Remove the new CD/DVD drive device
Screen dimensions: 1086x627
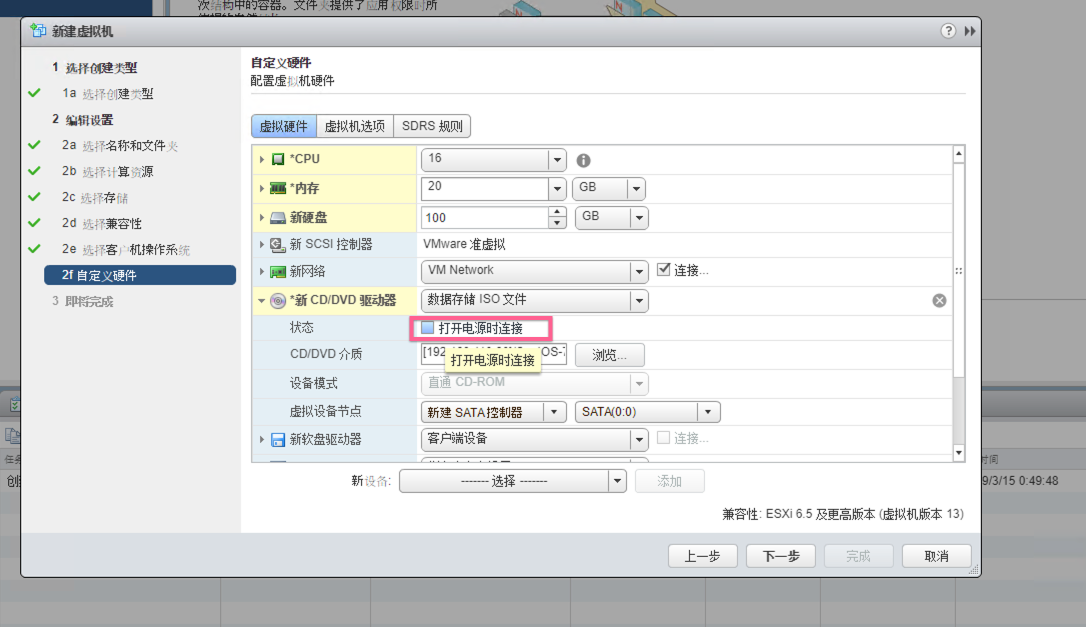click(x=939, y=300)
